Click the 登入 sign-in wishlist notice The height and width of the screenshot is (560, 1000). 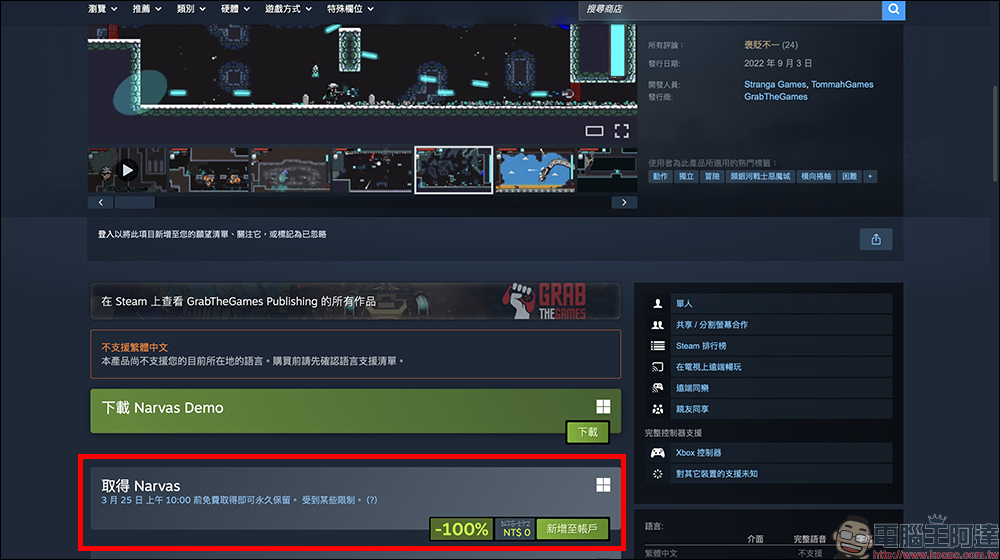point(212,234)
